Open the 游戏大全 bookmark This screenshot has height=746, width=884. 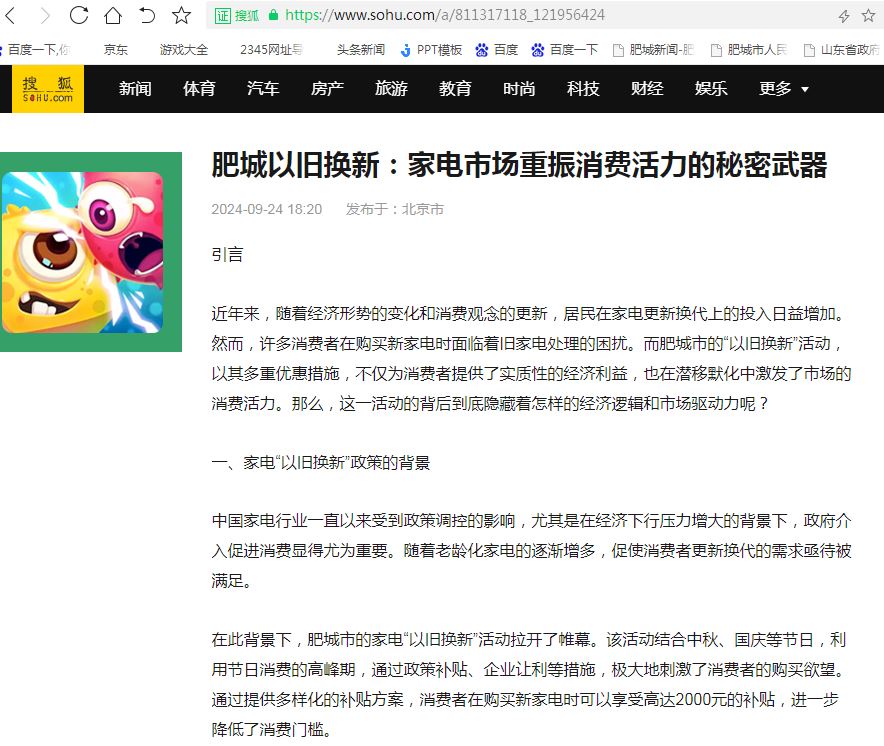[x=184, y=50]
